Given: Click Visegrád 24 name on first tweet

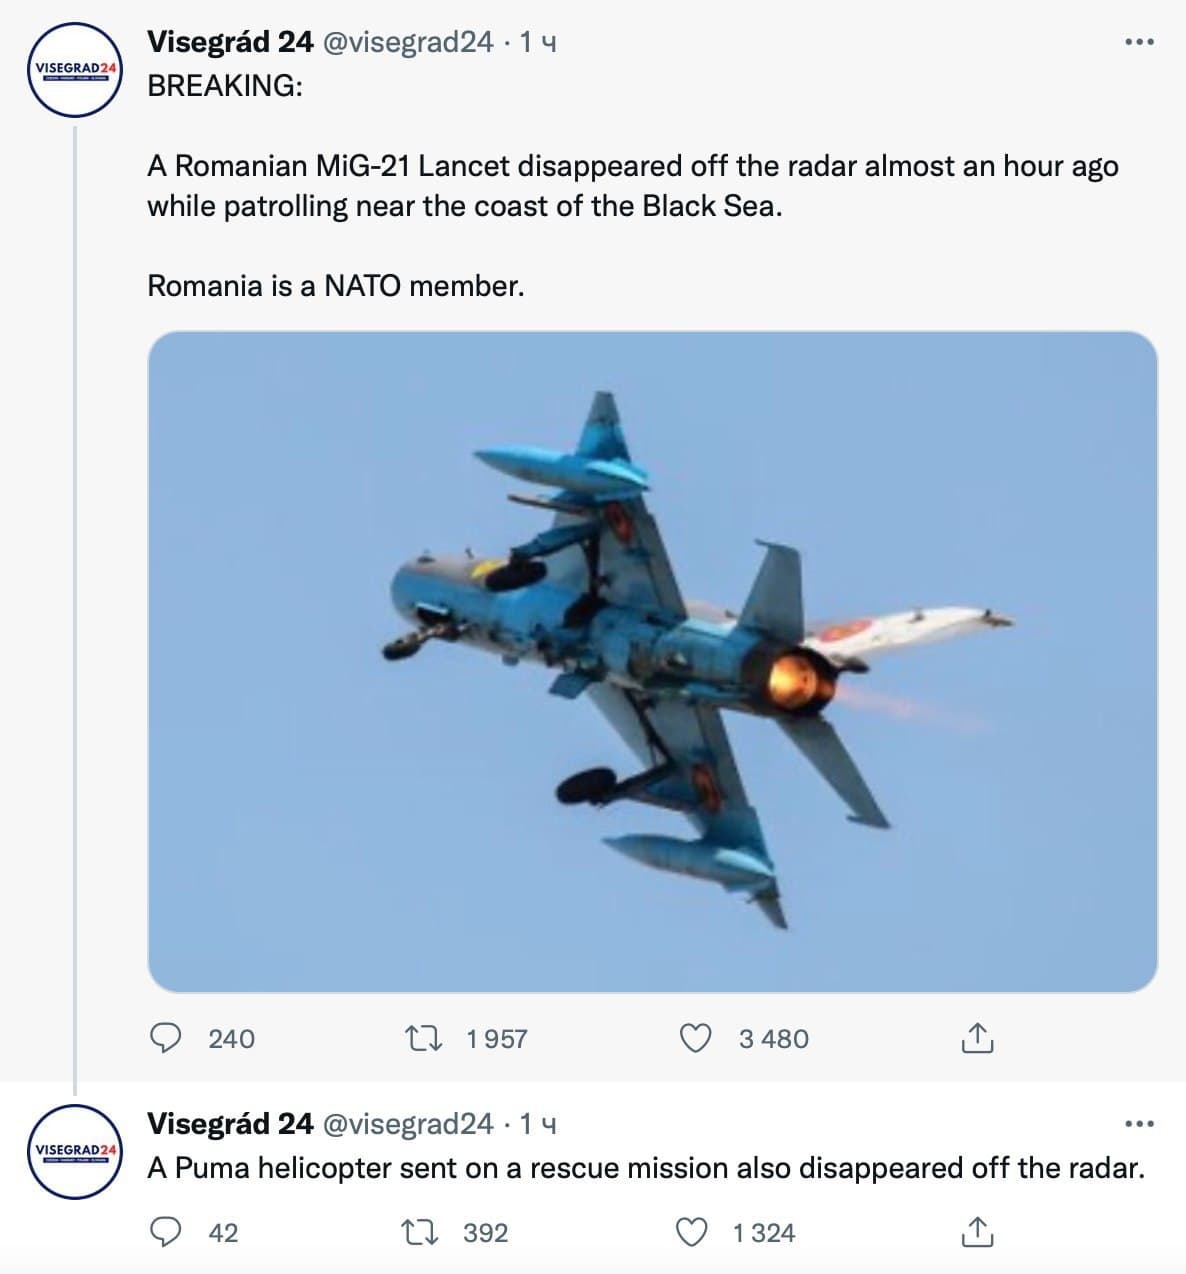Looking at the screenshot, I should tap(230, 42).
